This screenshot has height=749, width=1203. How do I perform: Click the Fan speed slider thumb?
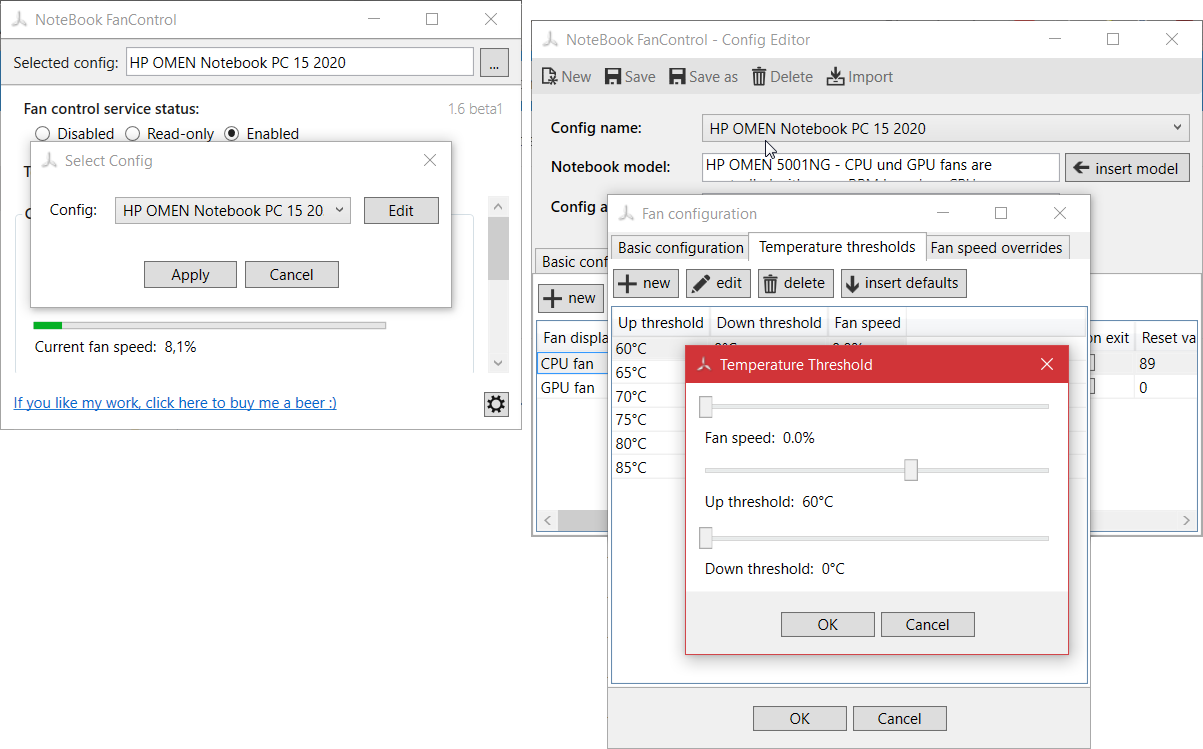click(x=705, y=406)
